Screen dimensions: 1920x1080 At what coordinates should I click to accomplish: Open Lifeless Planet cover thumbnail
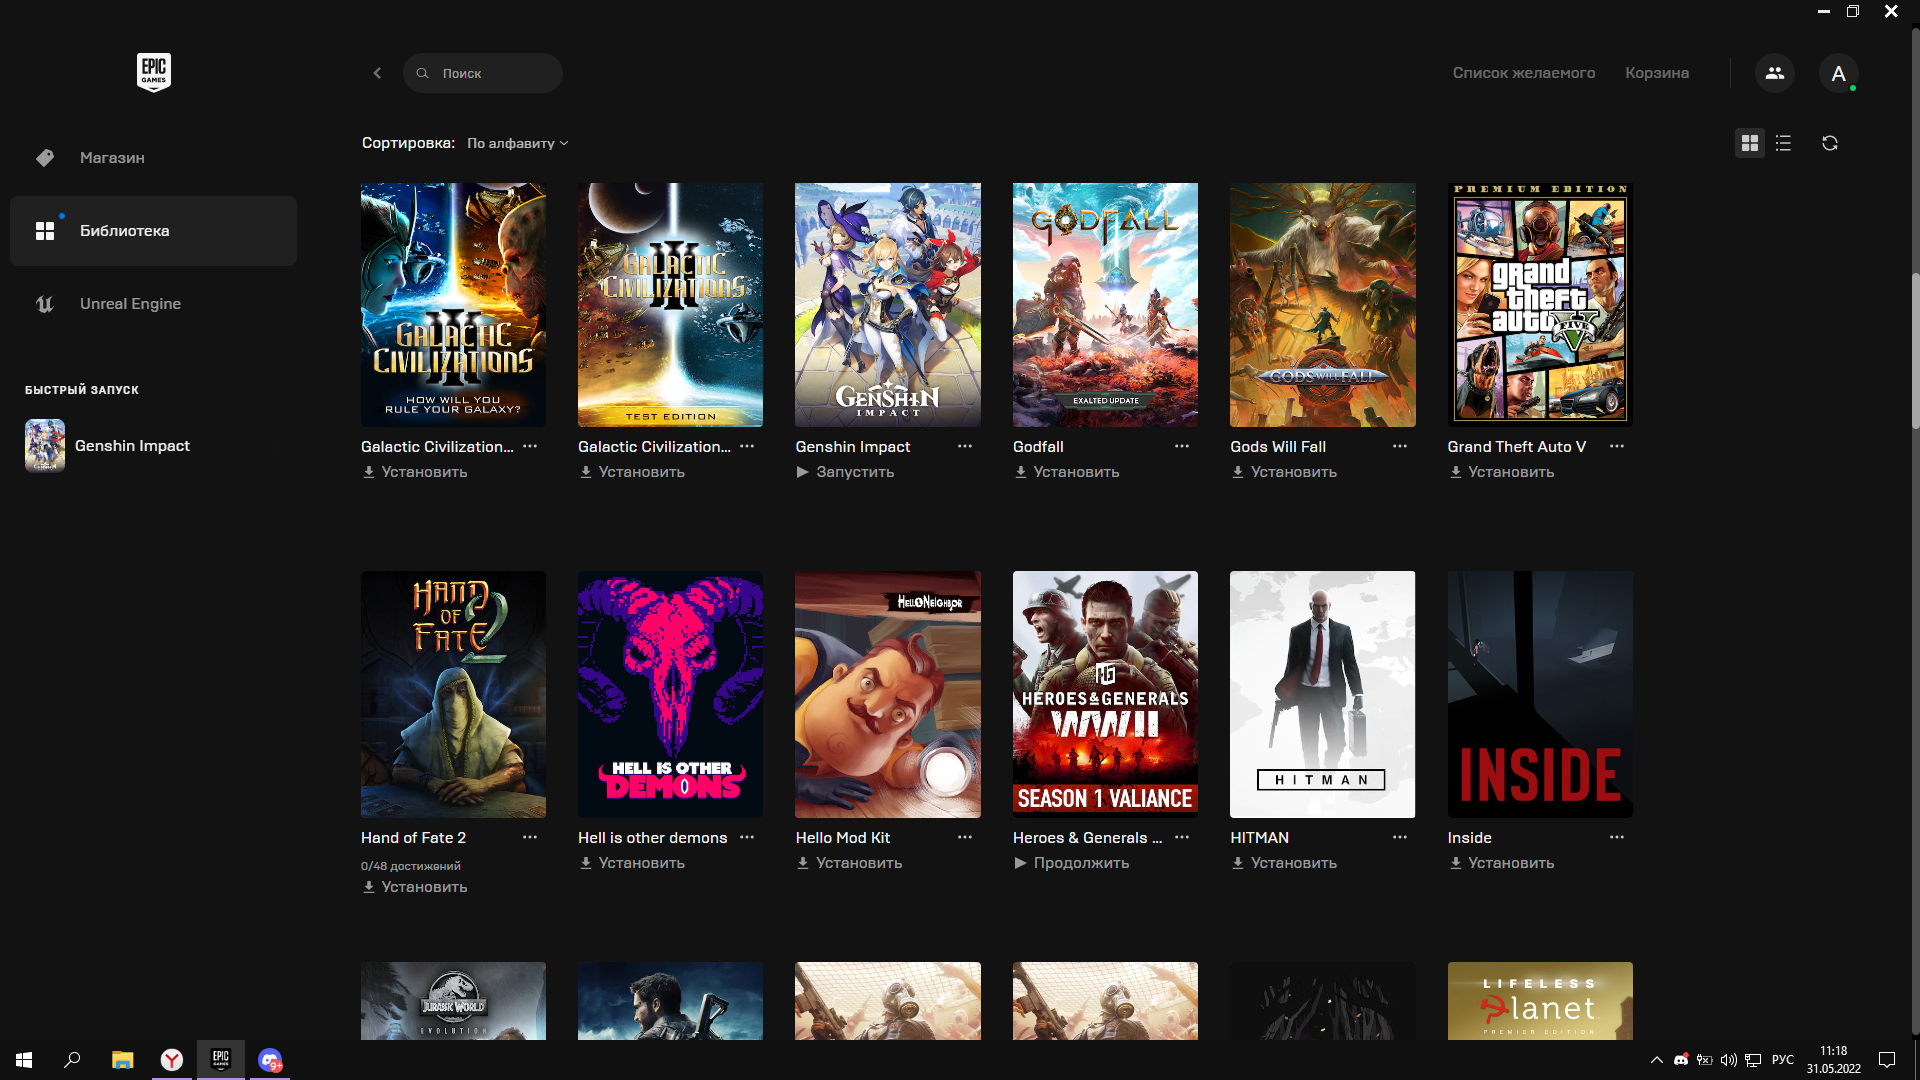click(x=1540, y=1001)
